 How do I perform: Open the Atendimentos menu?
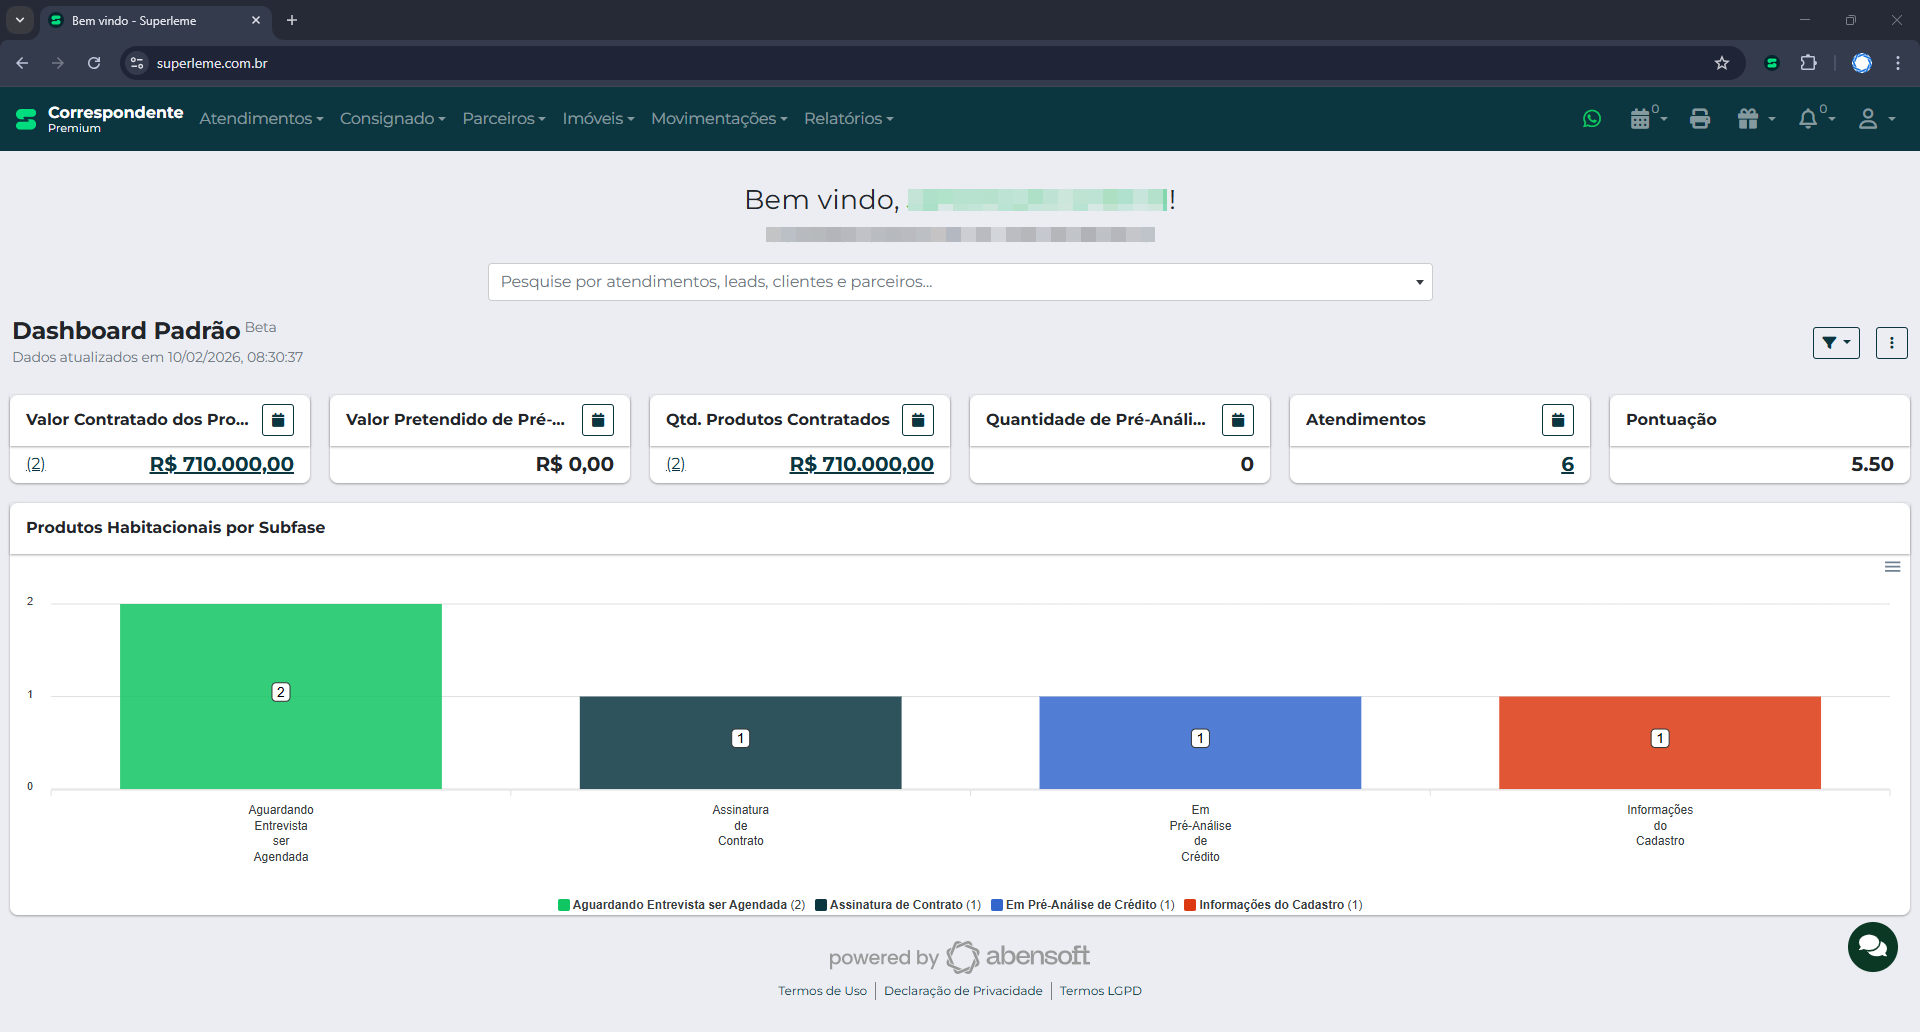(261, 118)
